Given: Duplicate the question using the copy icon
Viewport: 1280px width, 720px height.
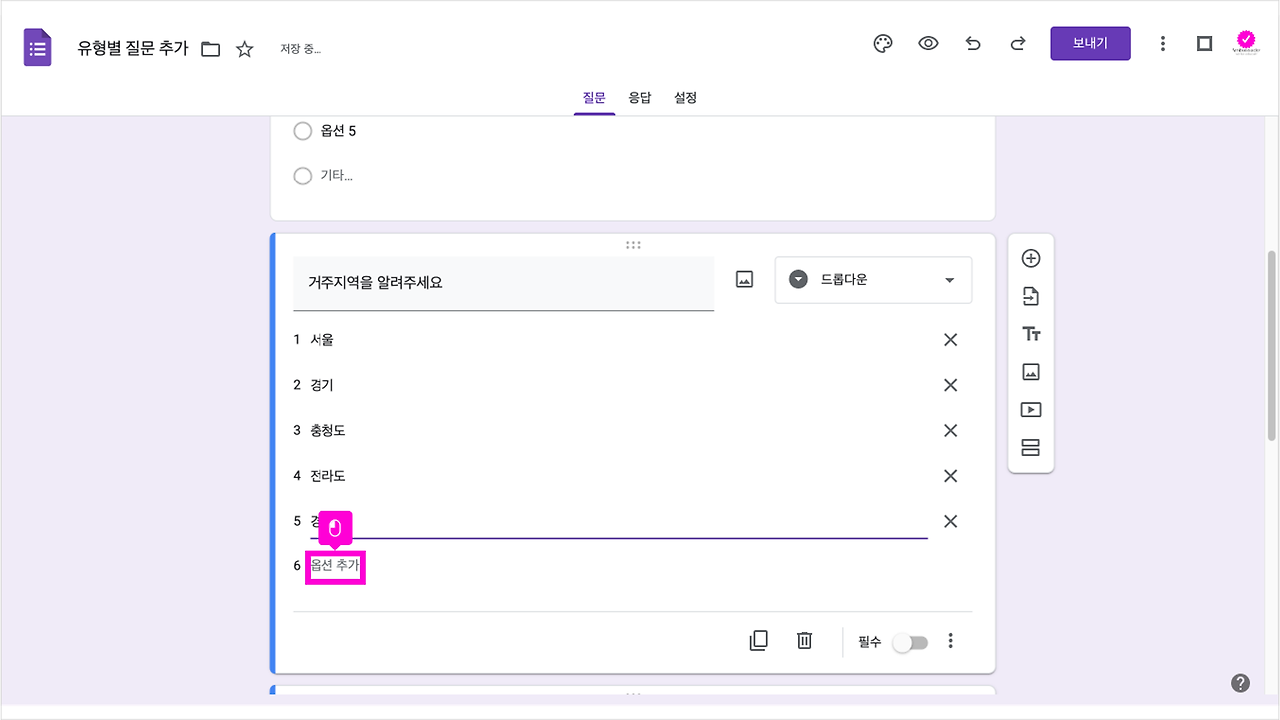Looking at the screenshot, I should [758, 640].
